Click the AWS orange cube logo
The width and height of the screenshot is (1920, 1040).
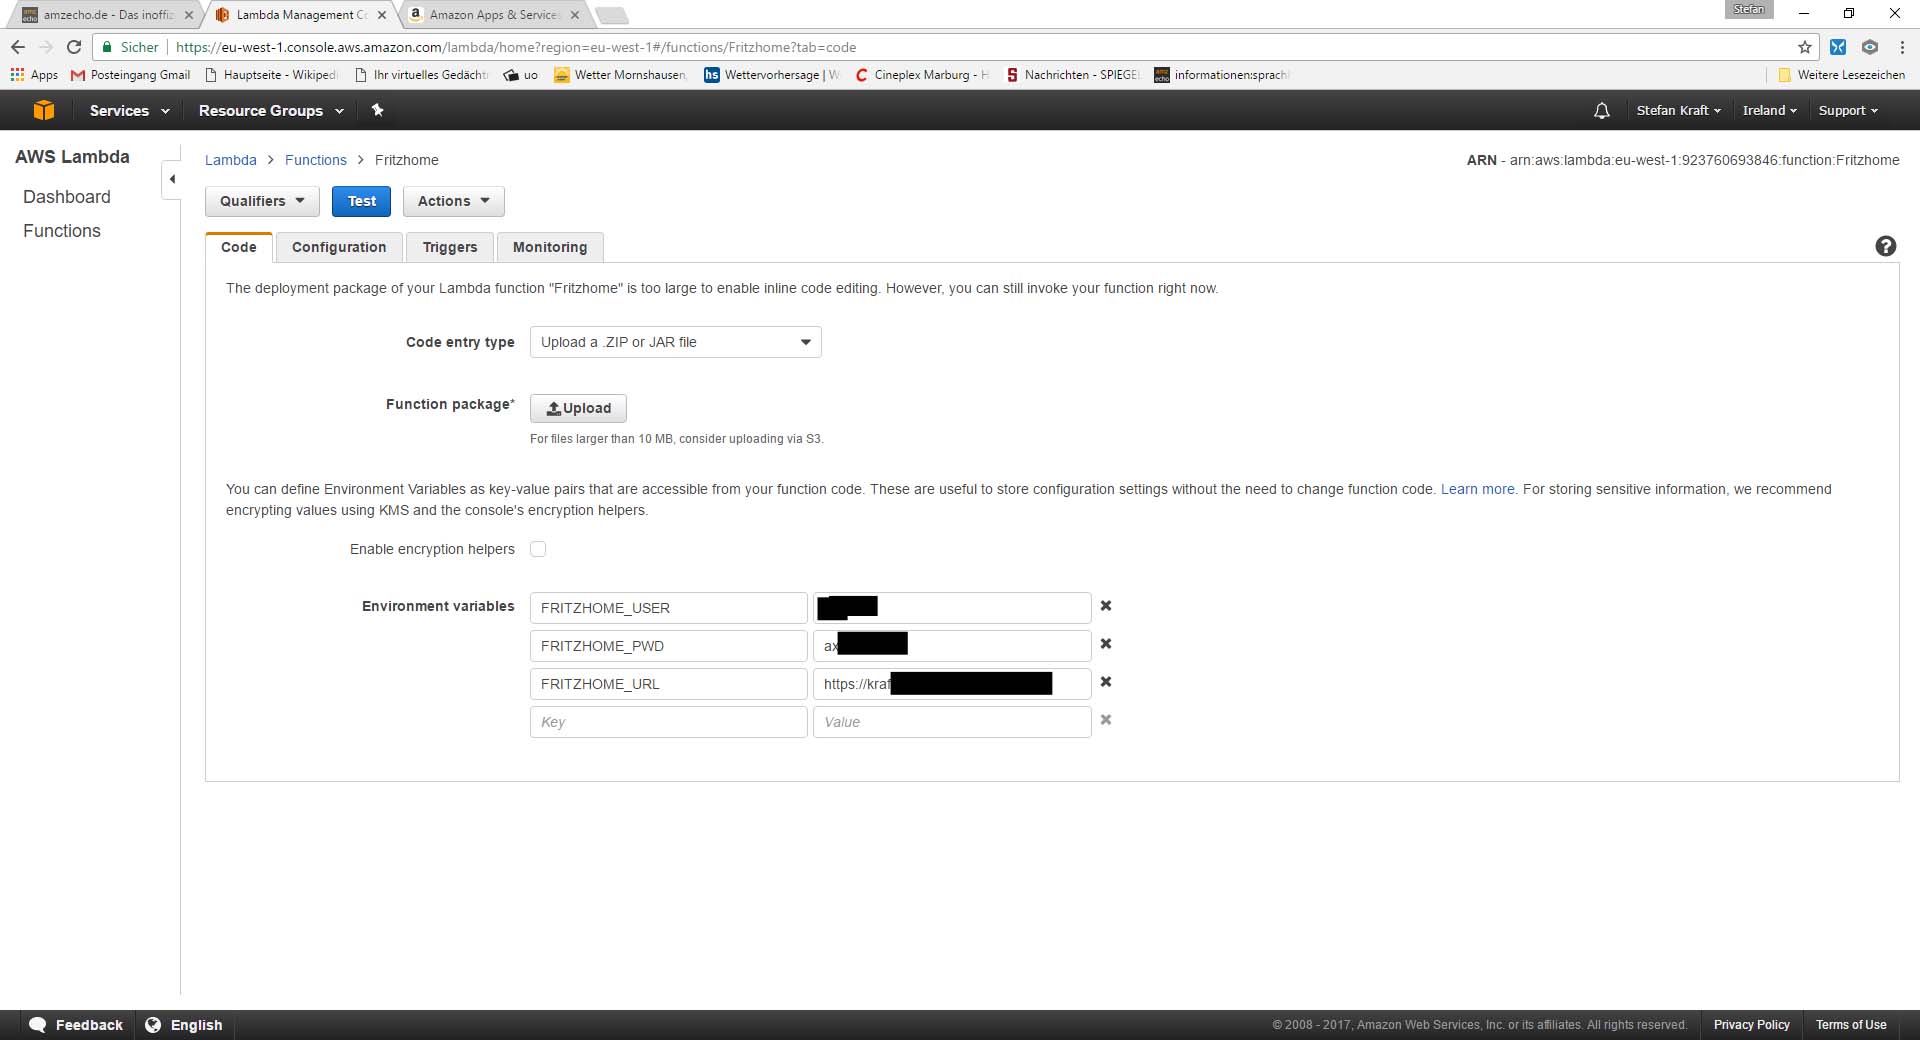pyautogui.click(x=44, y=110)
